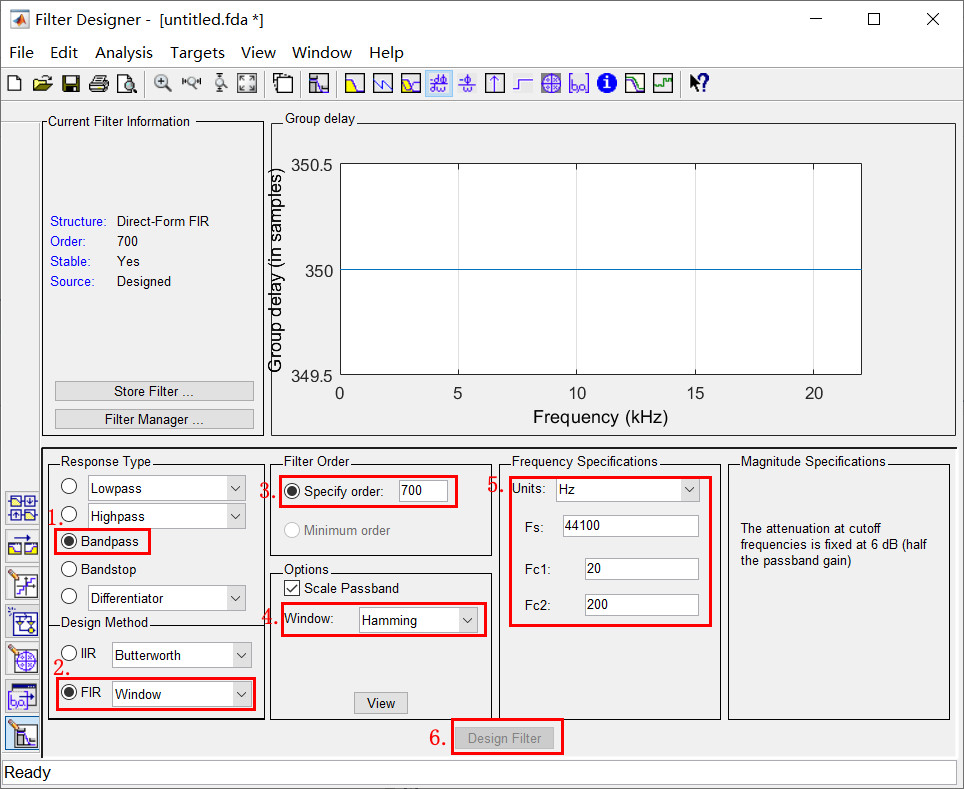Image resolution: width=964 pixels, height=789 pixels.
Task: Open Create a Multirate Filter sidebar panel
Action: click(23, 509)
